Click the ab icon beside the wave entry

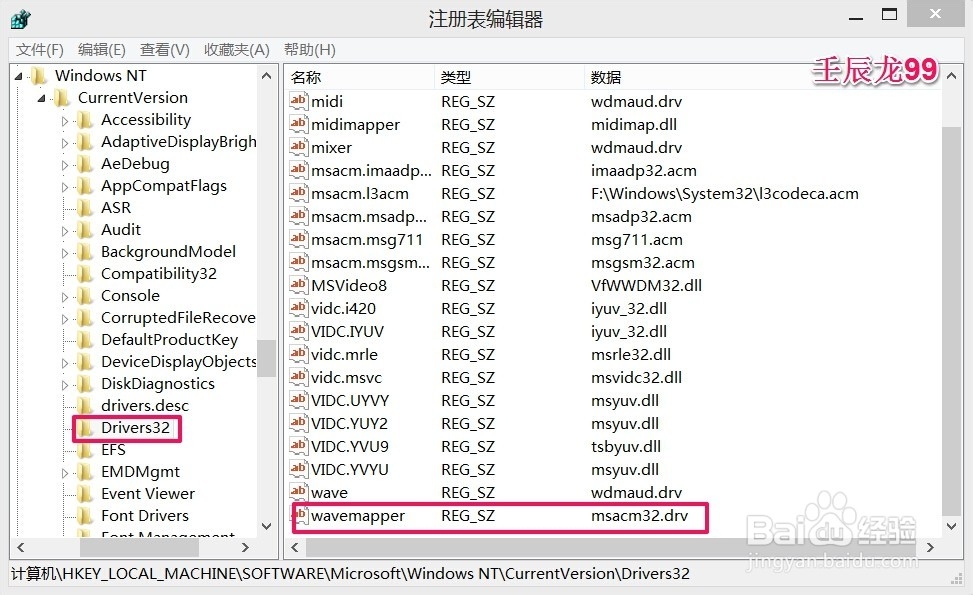pos(298,492)
